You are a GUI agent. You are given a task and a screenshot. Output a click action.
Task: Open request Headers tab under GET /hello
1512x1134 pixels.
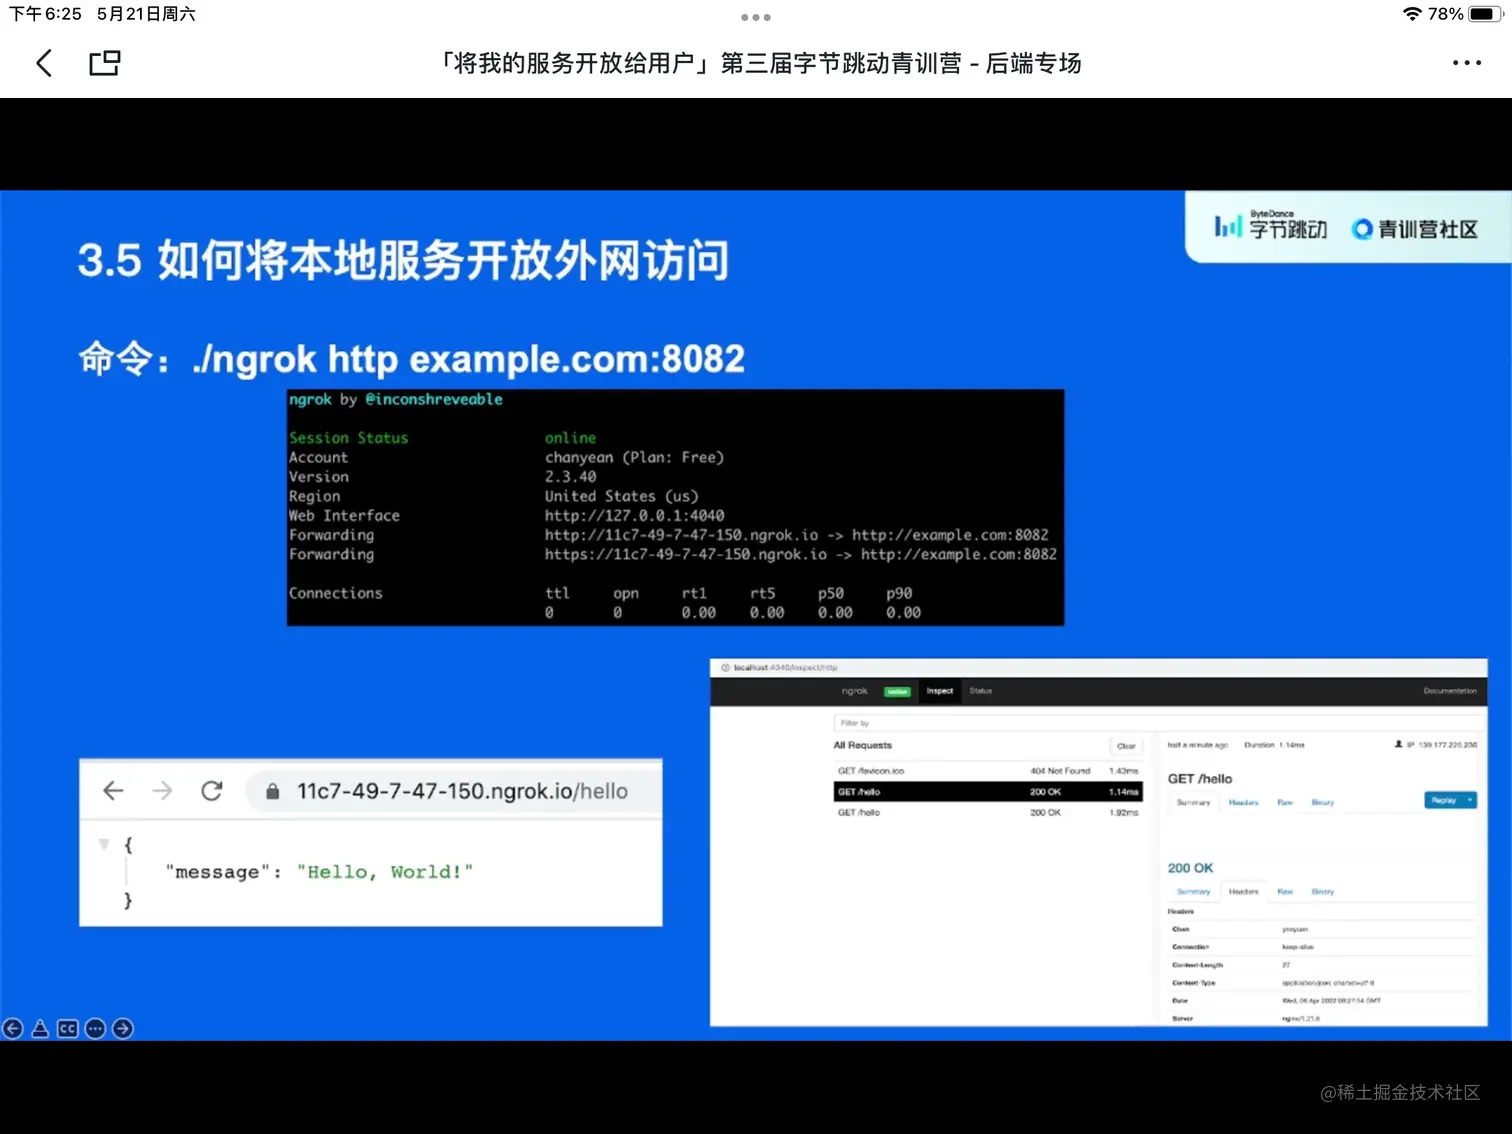(1243, 802)
